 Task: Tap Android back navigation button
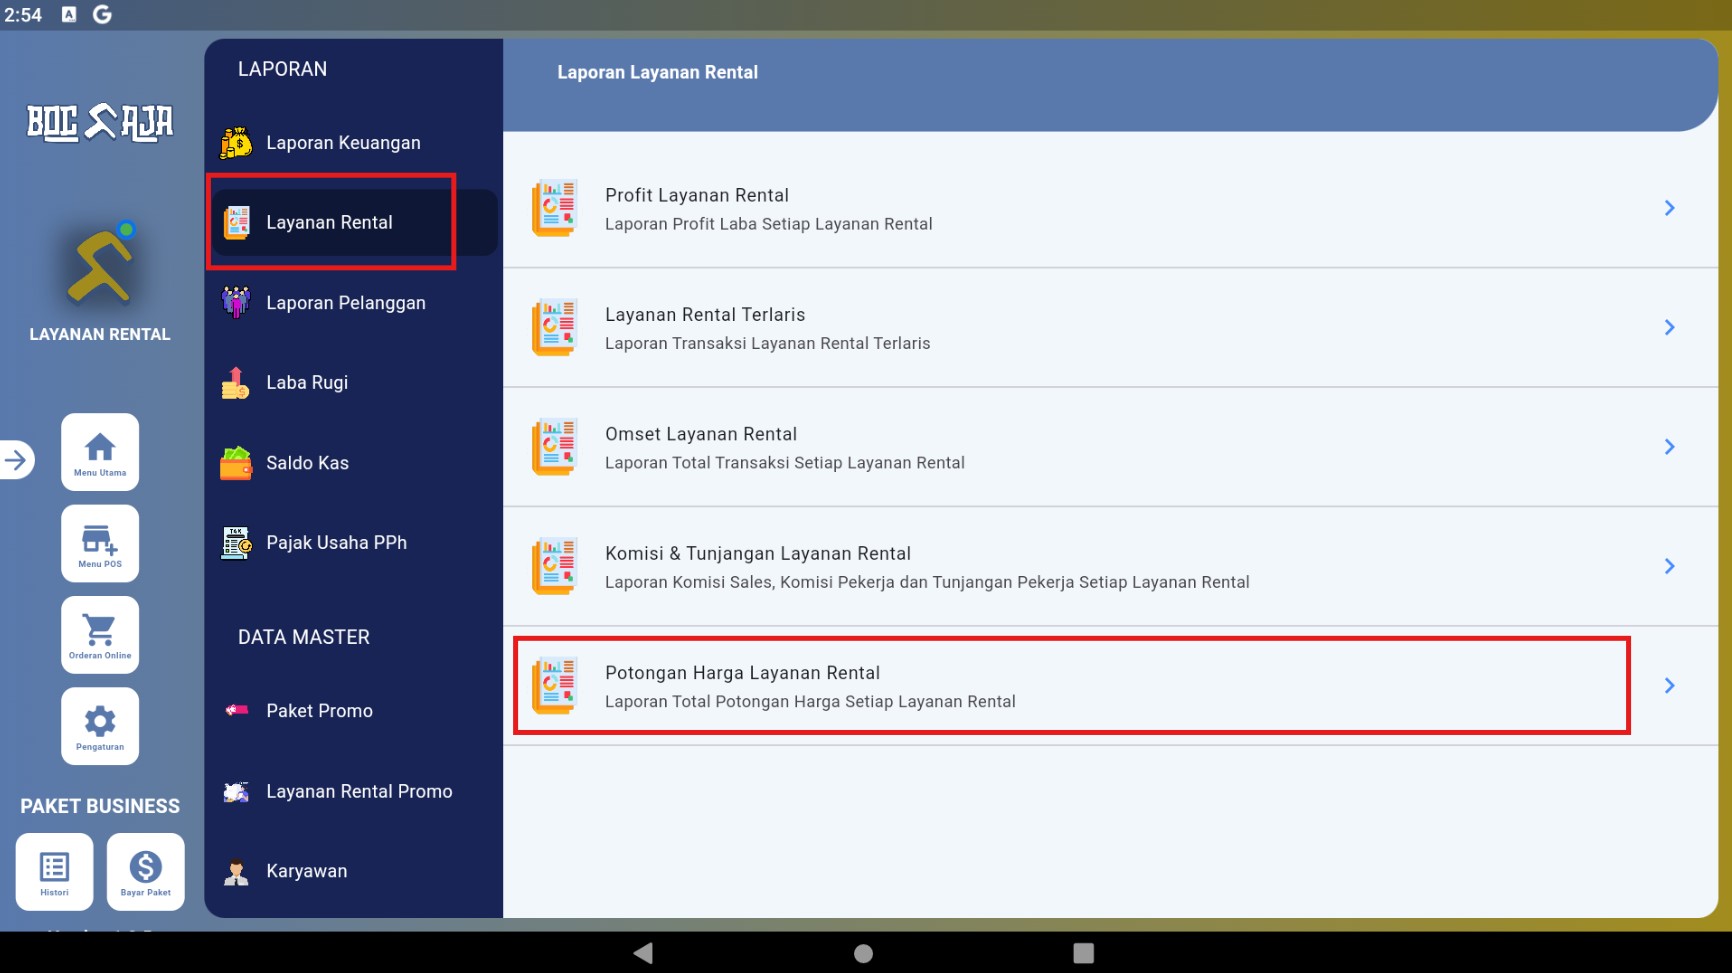(643, 953)
